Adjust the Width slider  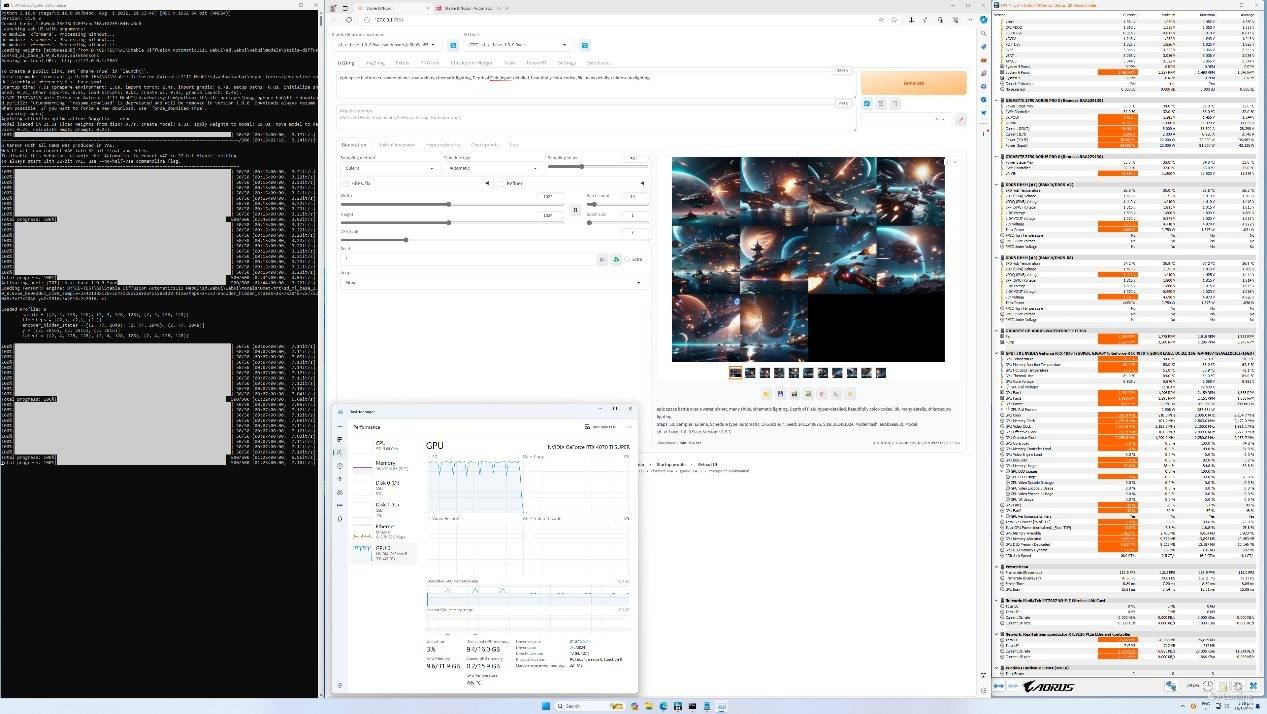coord(452,204)
